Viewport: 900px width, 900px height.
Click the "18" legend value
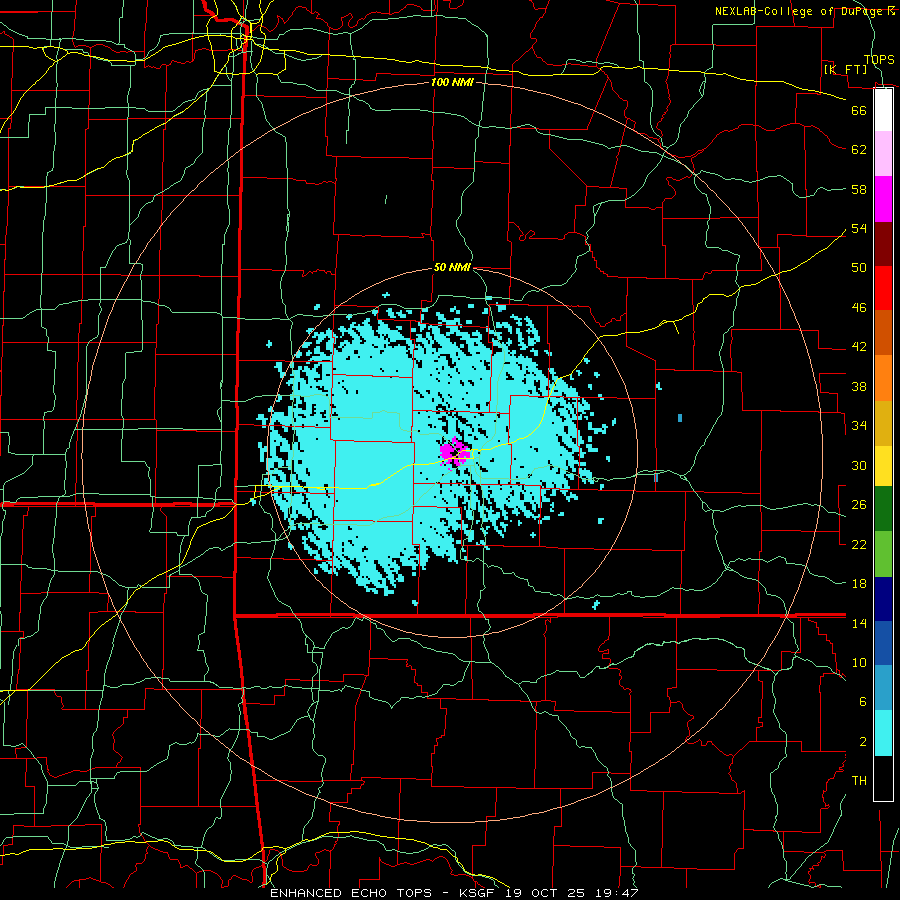tap(859, 584)
